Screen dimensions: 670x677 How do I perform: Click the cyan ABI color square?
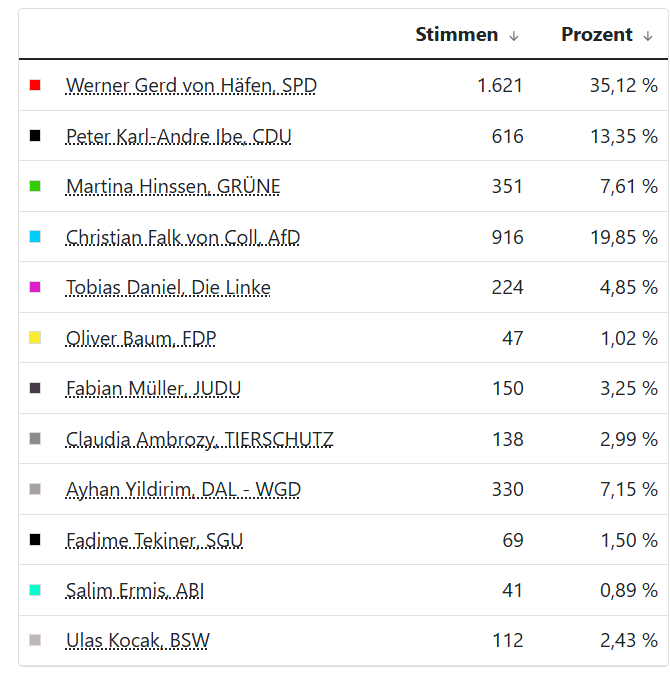pyautogui.click(x=36, y=590)
